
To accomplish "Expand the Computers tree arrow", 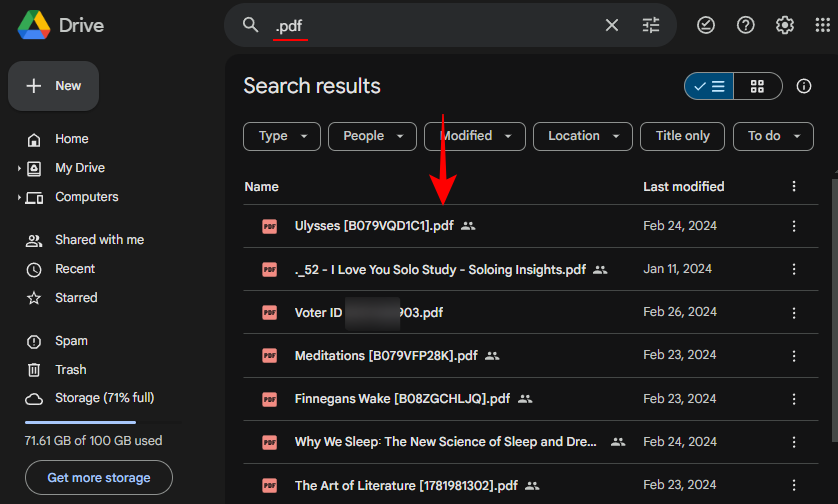I will pyautogui.click(x=19, y=197).
